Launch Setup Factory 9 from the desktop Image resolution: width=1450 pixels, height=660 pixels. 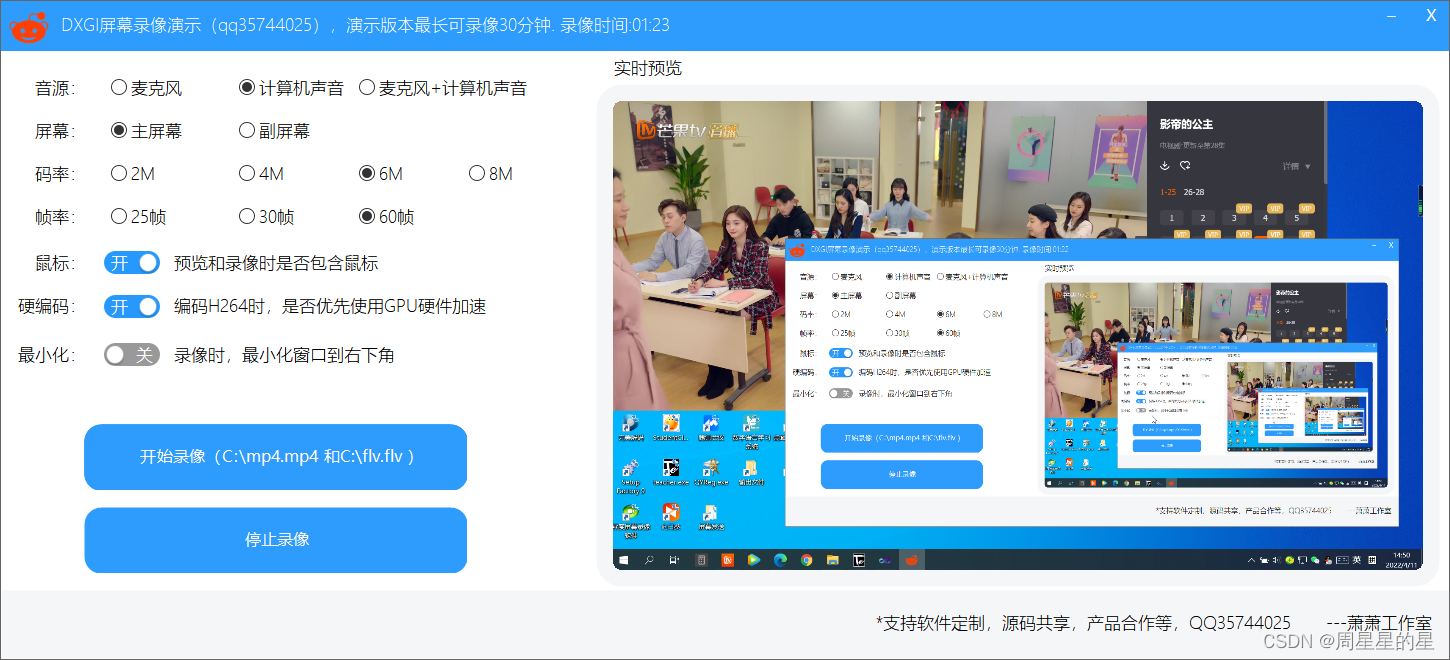point(631,468)
